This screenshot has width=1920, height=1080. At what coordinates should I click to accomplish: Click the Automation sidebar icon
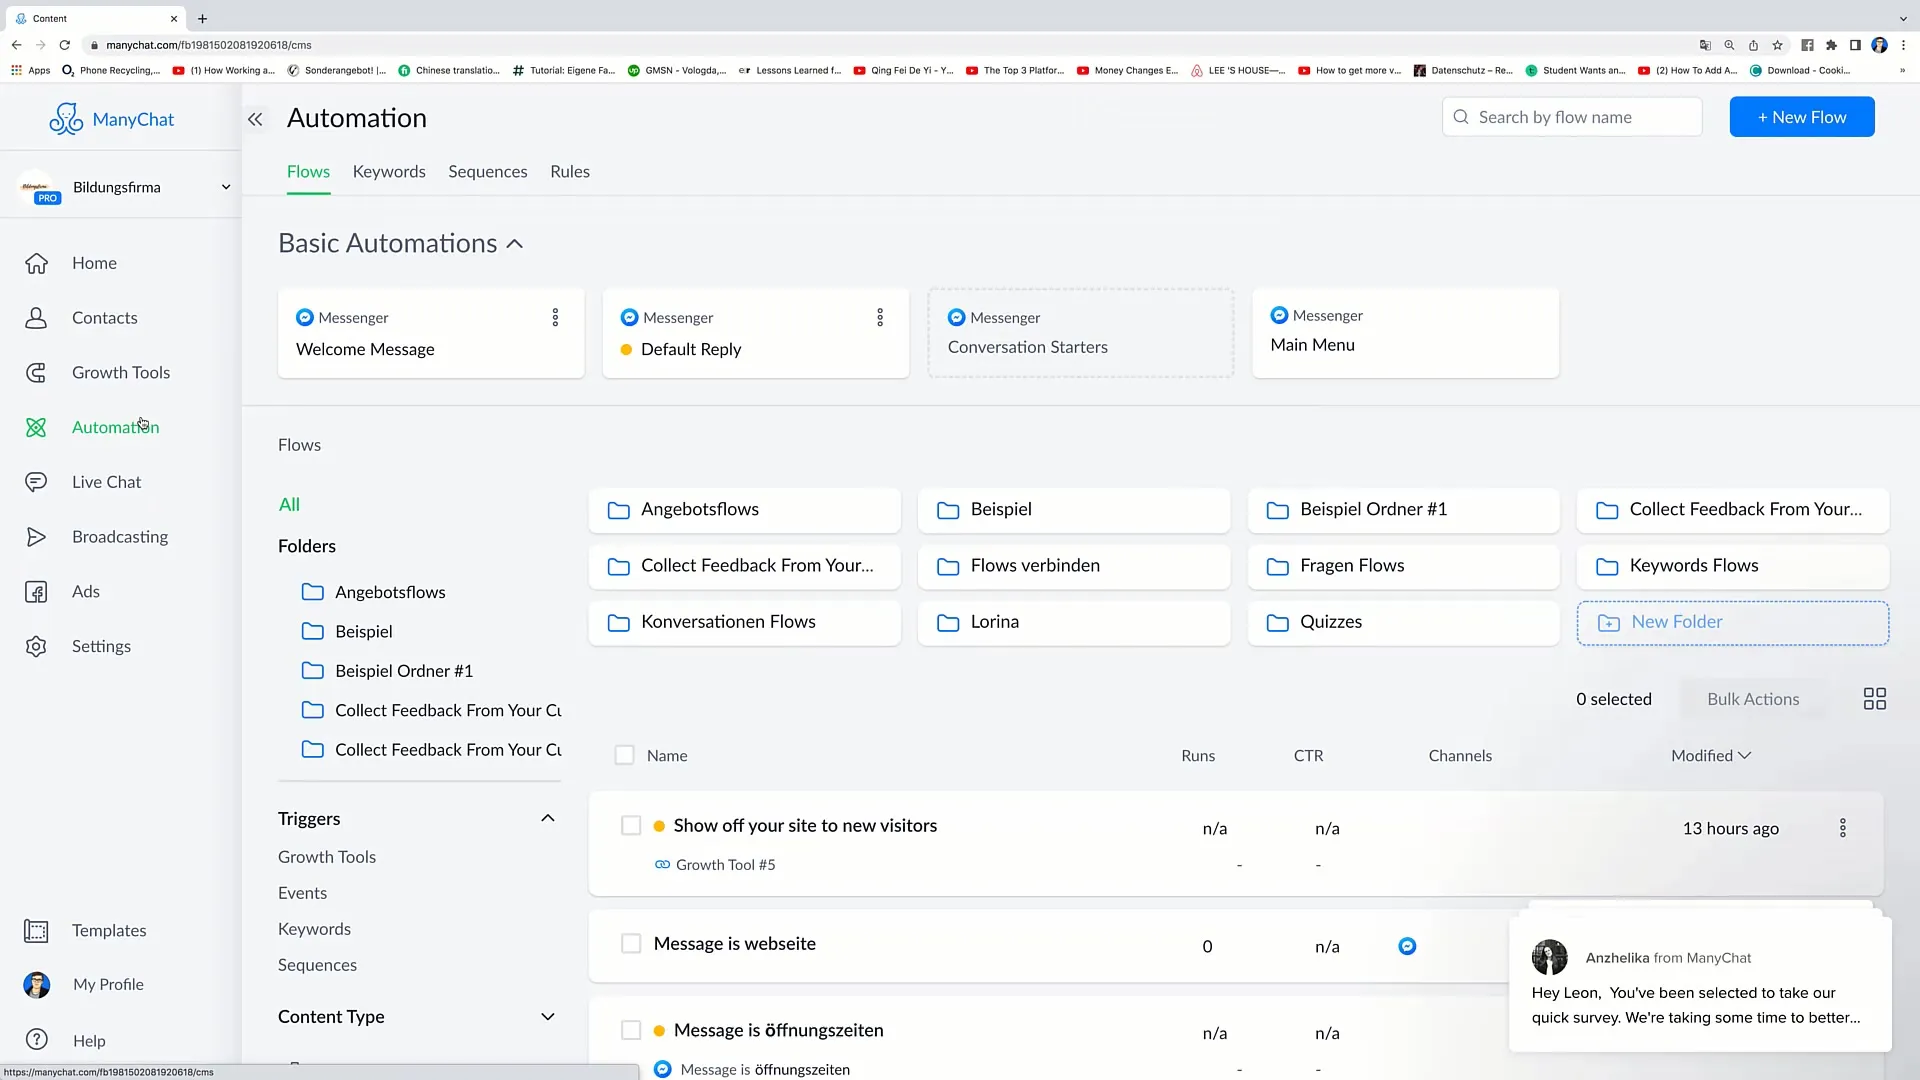36,427
